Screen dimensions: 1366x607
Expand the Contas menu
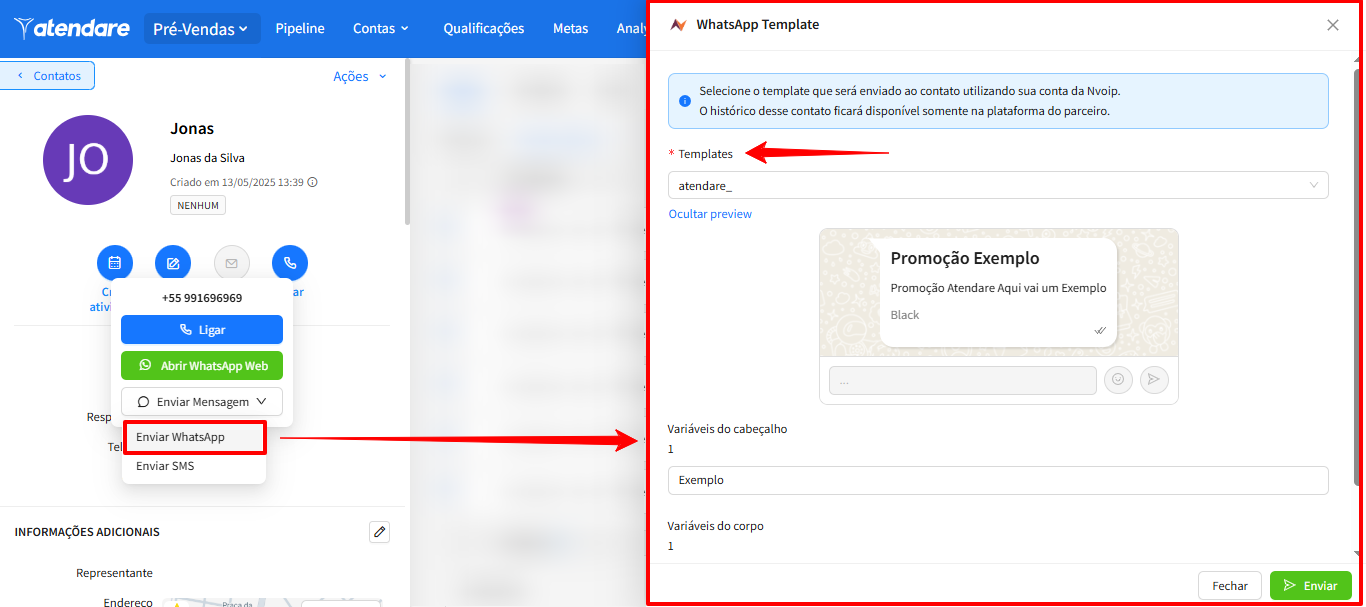pos(381,29)
